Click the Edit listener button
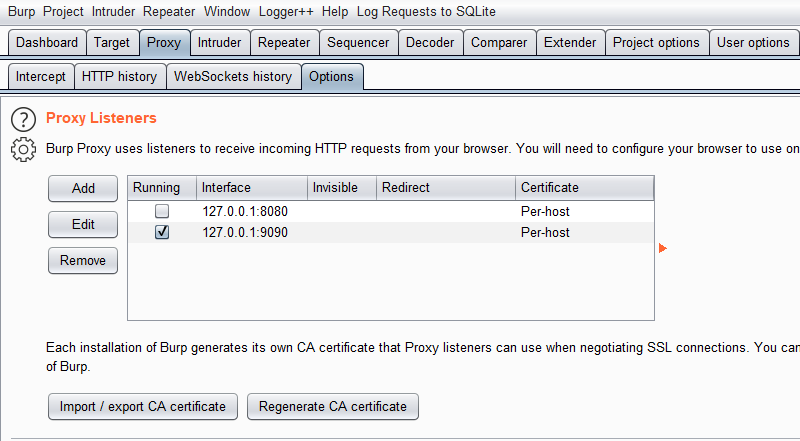The width and height of the screenshot is (800, 441). click(x=83, y=225)
